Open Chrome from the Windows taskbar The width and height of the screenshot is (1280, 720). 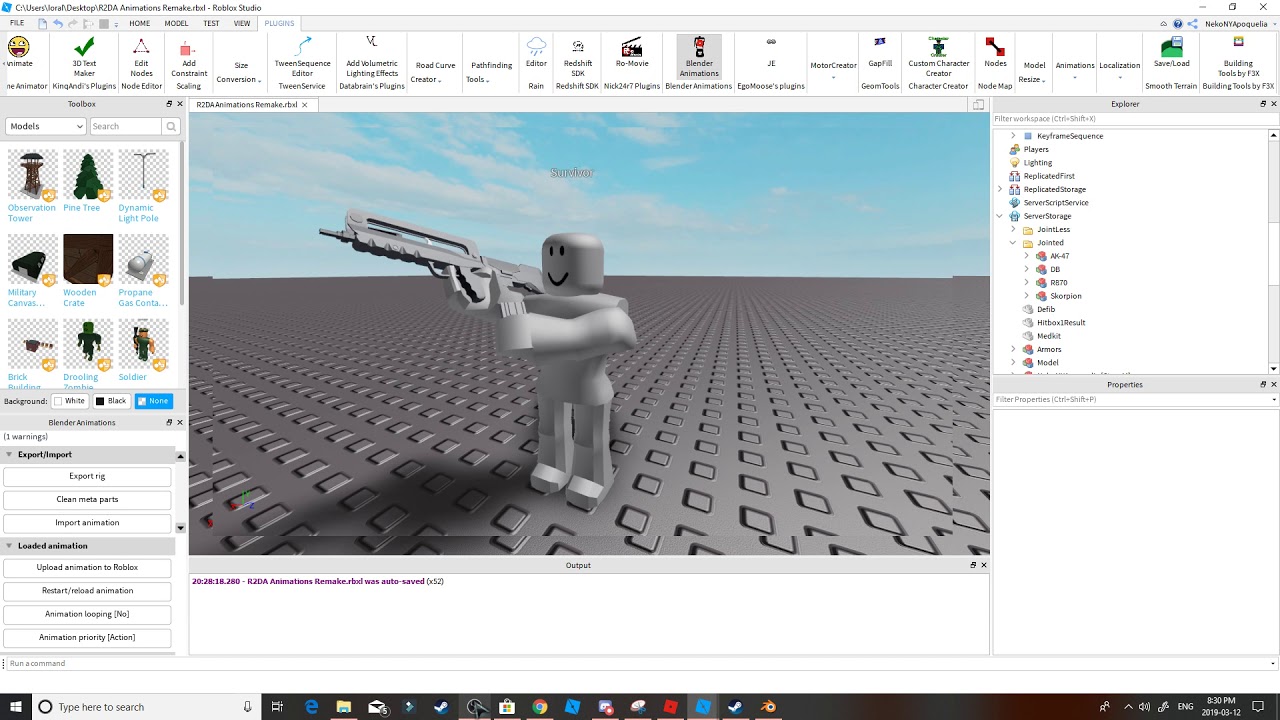[x=540, y=707]
